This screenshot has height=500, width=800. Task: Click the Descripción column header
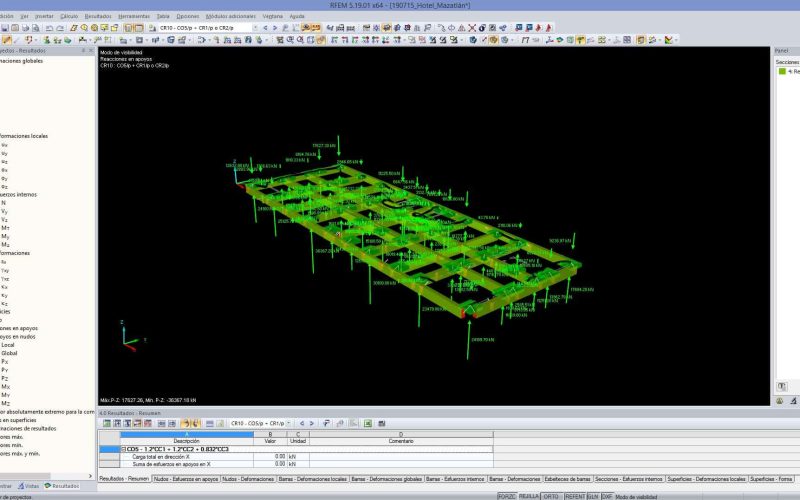click(x=187, y=441)
